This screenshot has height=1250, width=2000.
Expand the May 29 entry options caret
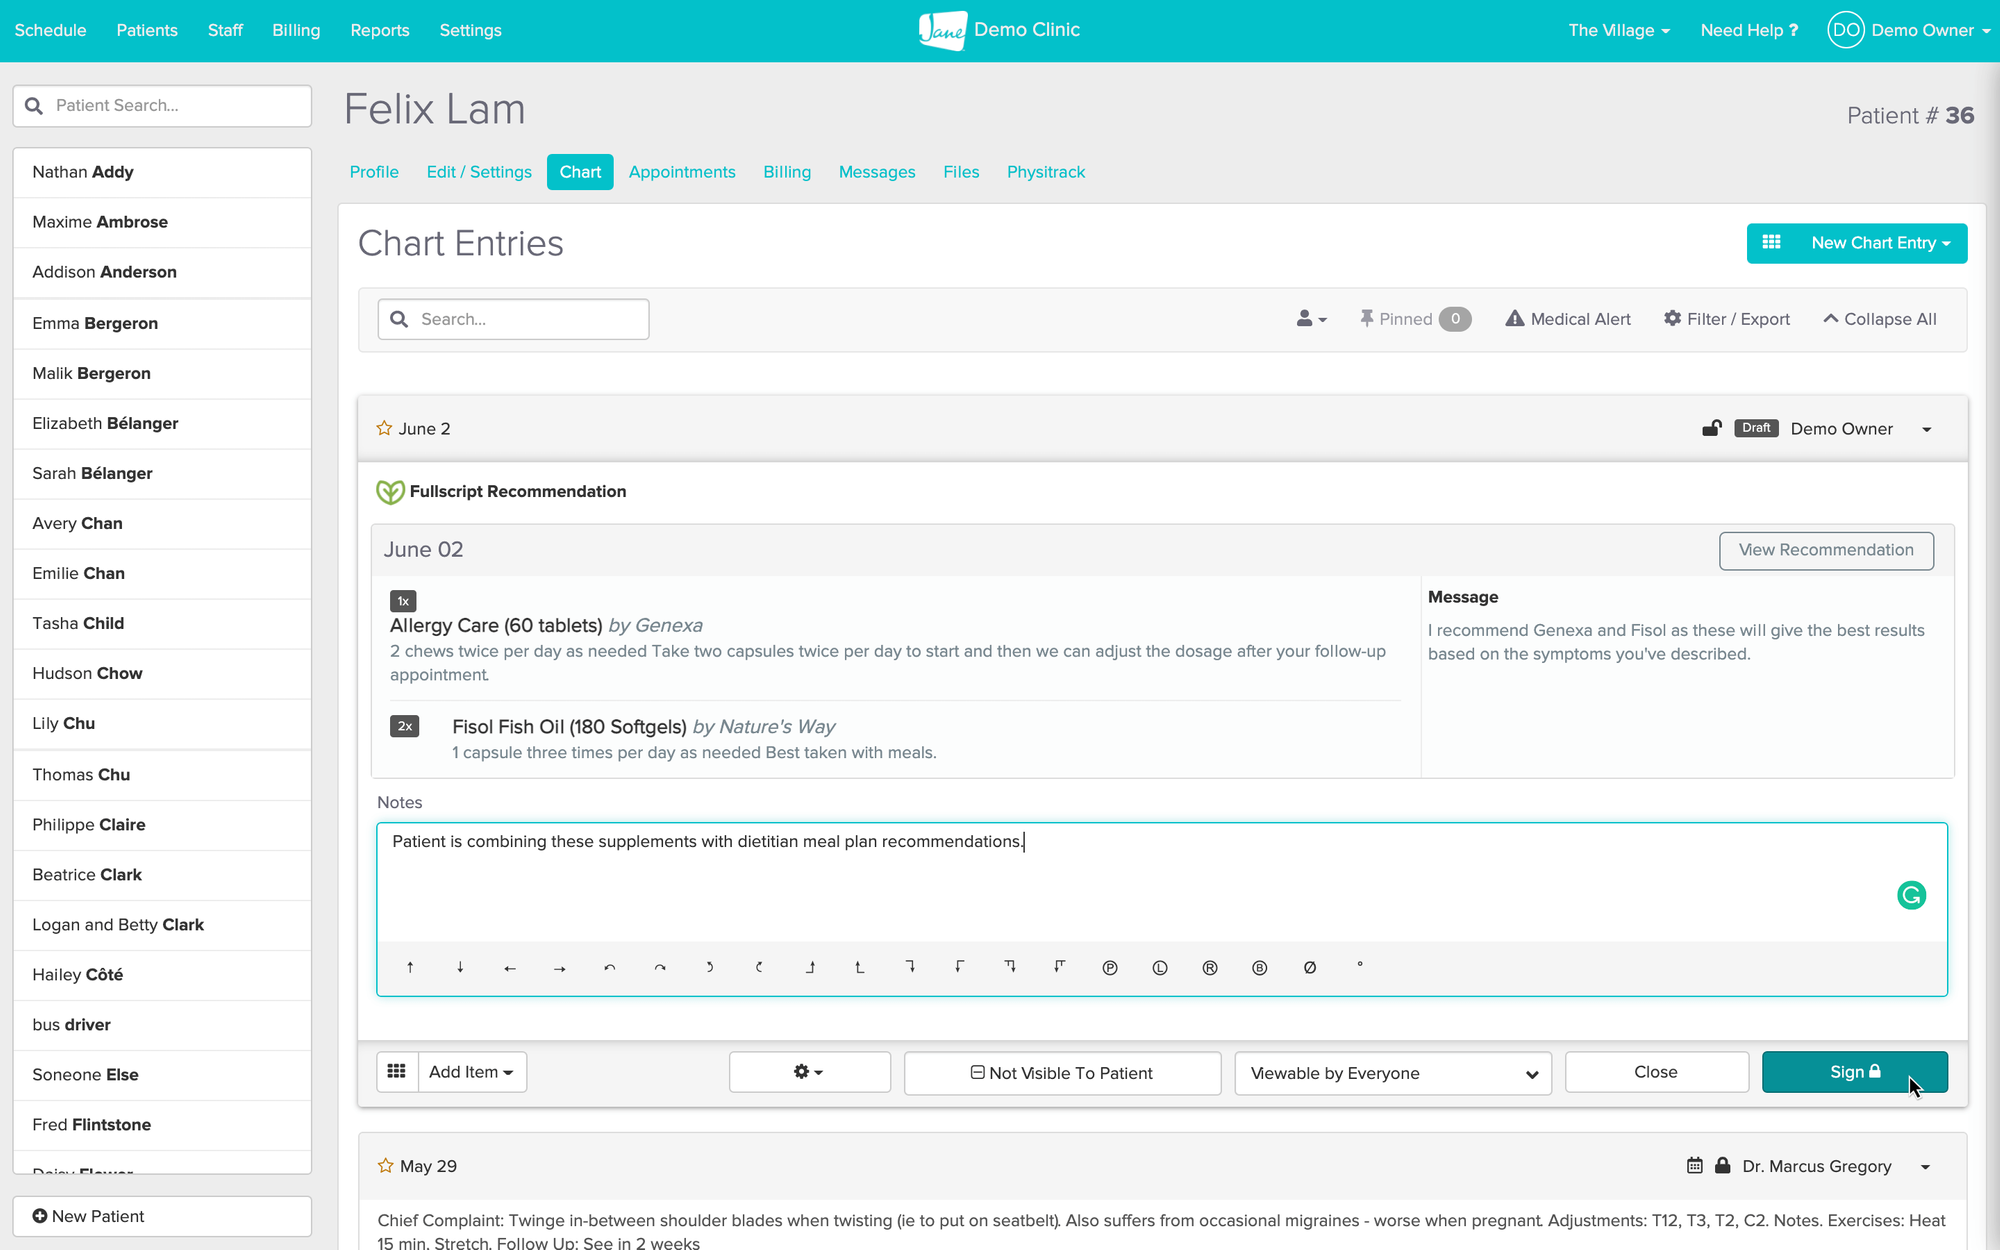point(1926,1166)
